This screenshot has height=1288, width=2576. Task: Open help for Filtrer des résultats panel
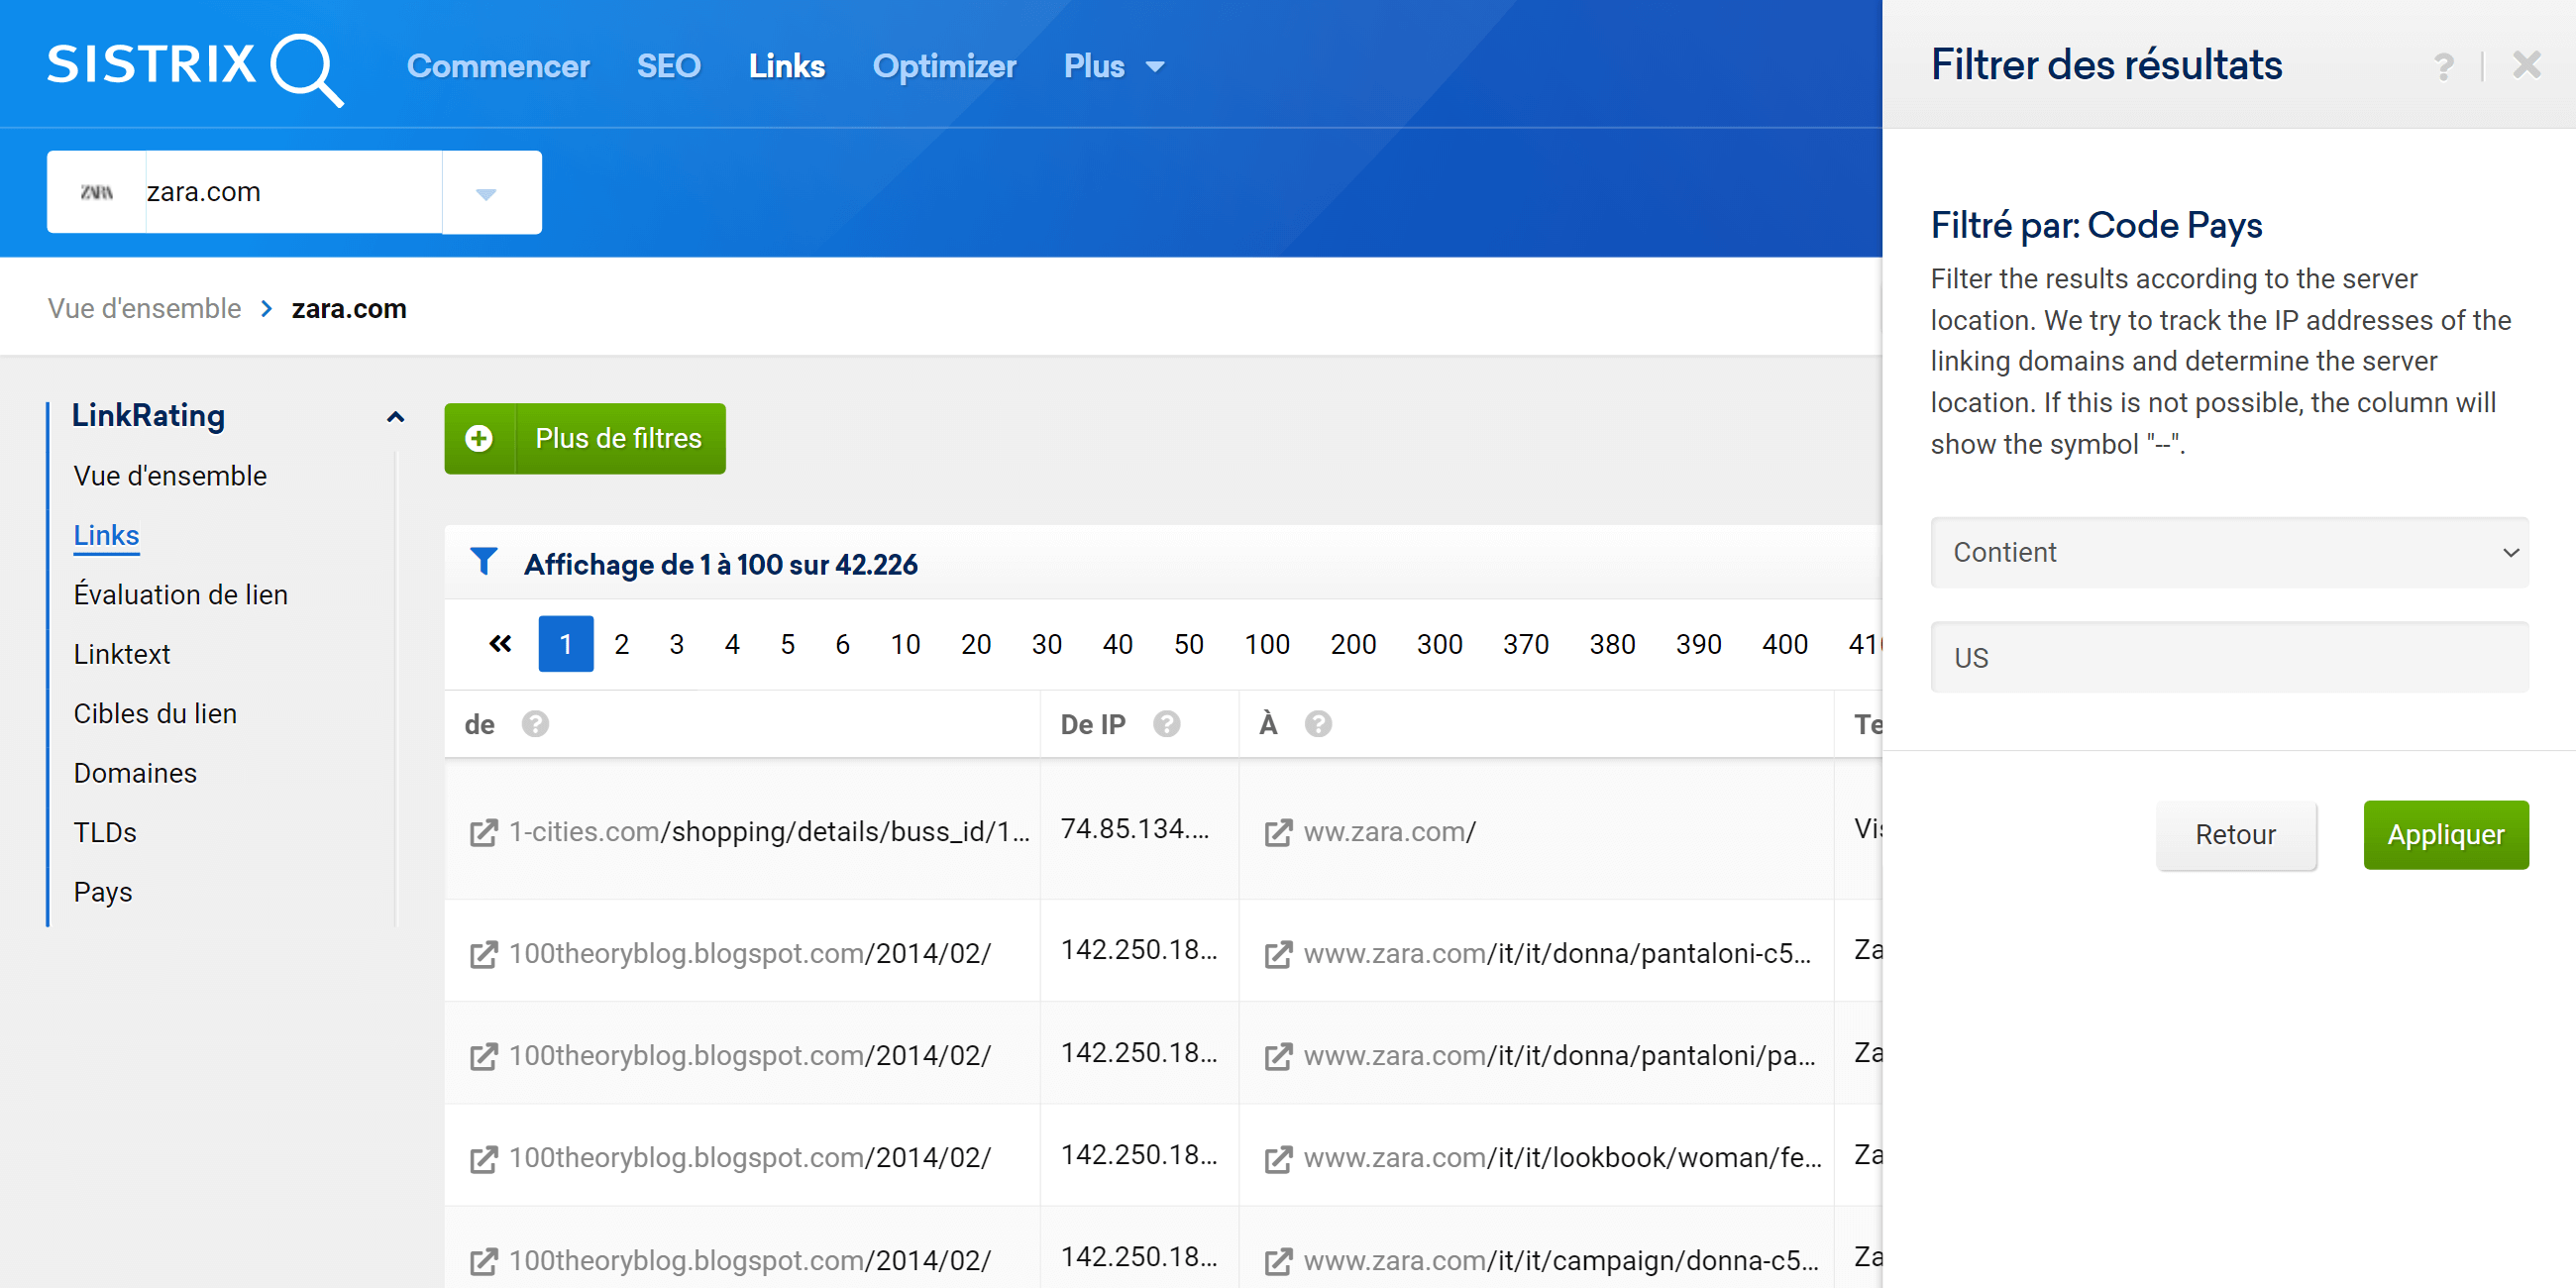[x=2443, y=66]
